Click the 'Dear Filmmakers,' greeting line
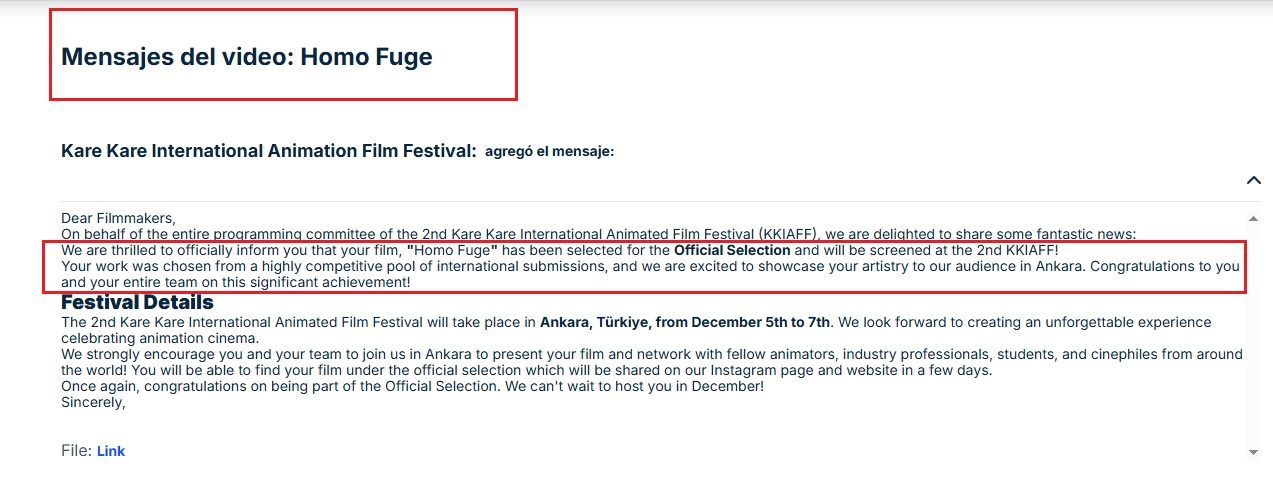 (118, 218)
